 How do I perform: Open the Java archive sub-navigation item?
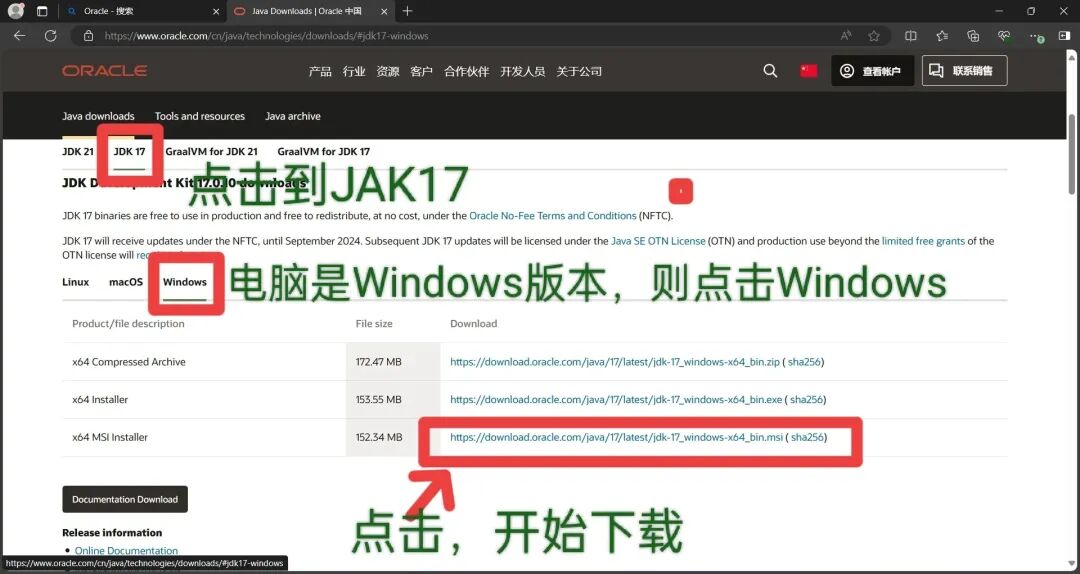(293, 116)
